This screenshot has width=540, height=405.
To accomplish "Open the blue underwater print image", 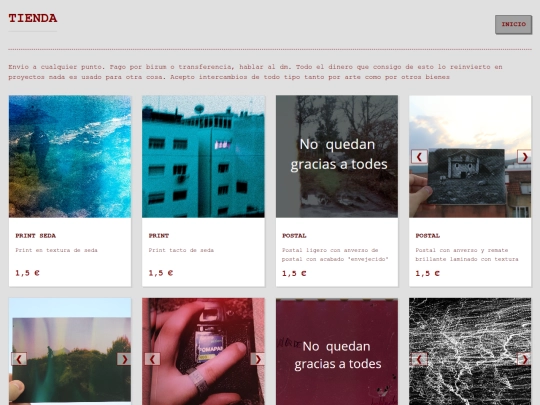I will (70, 156).
